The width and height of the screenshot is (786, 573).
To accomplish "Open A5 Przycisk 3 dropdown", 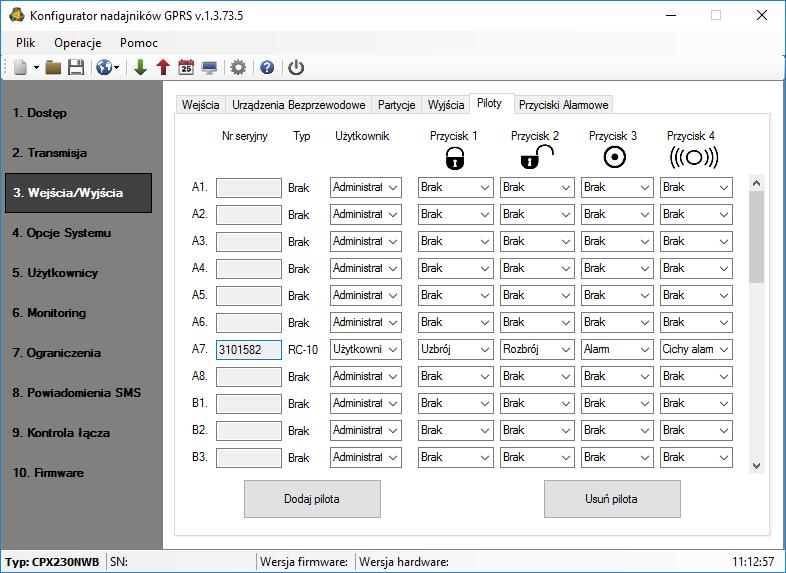I will coord(617,295).
